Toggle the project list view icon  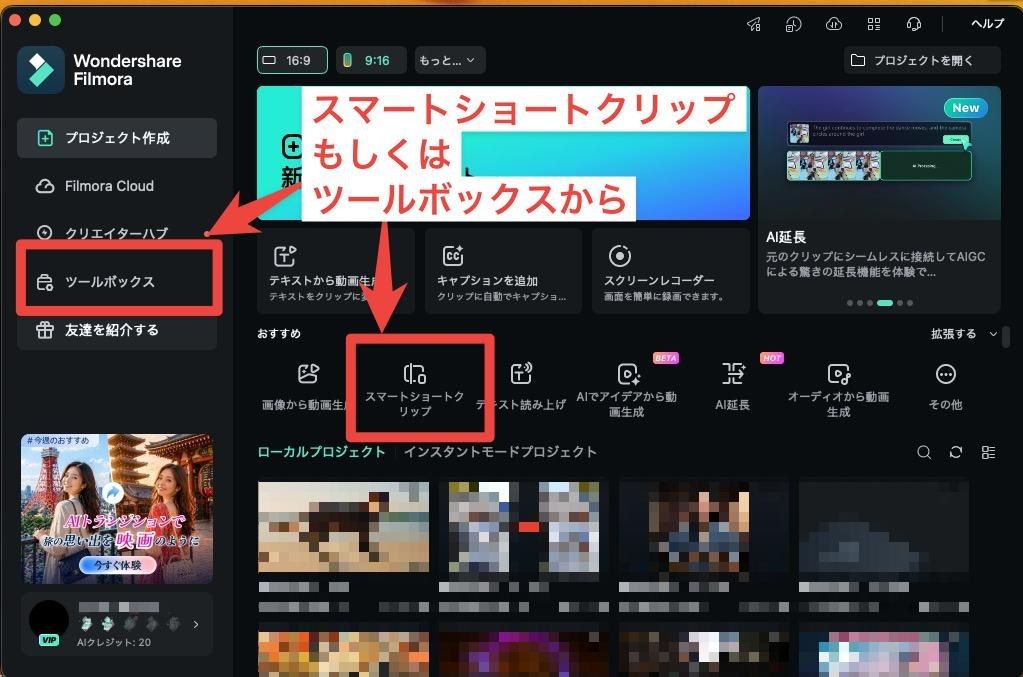(988, 452)
